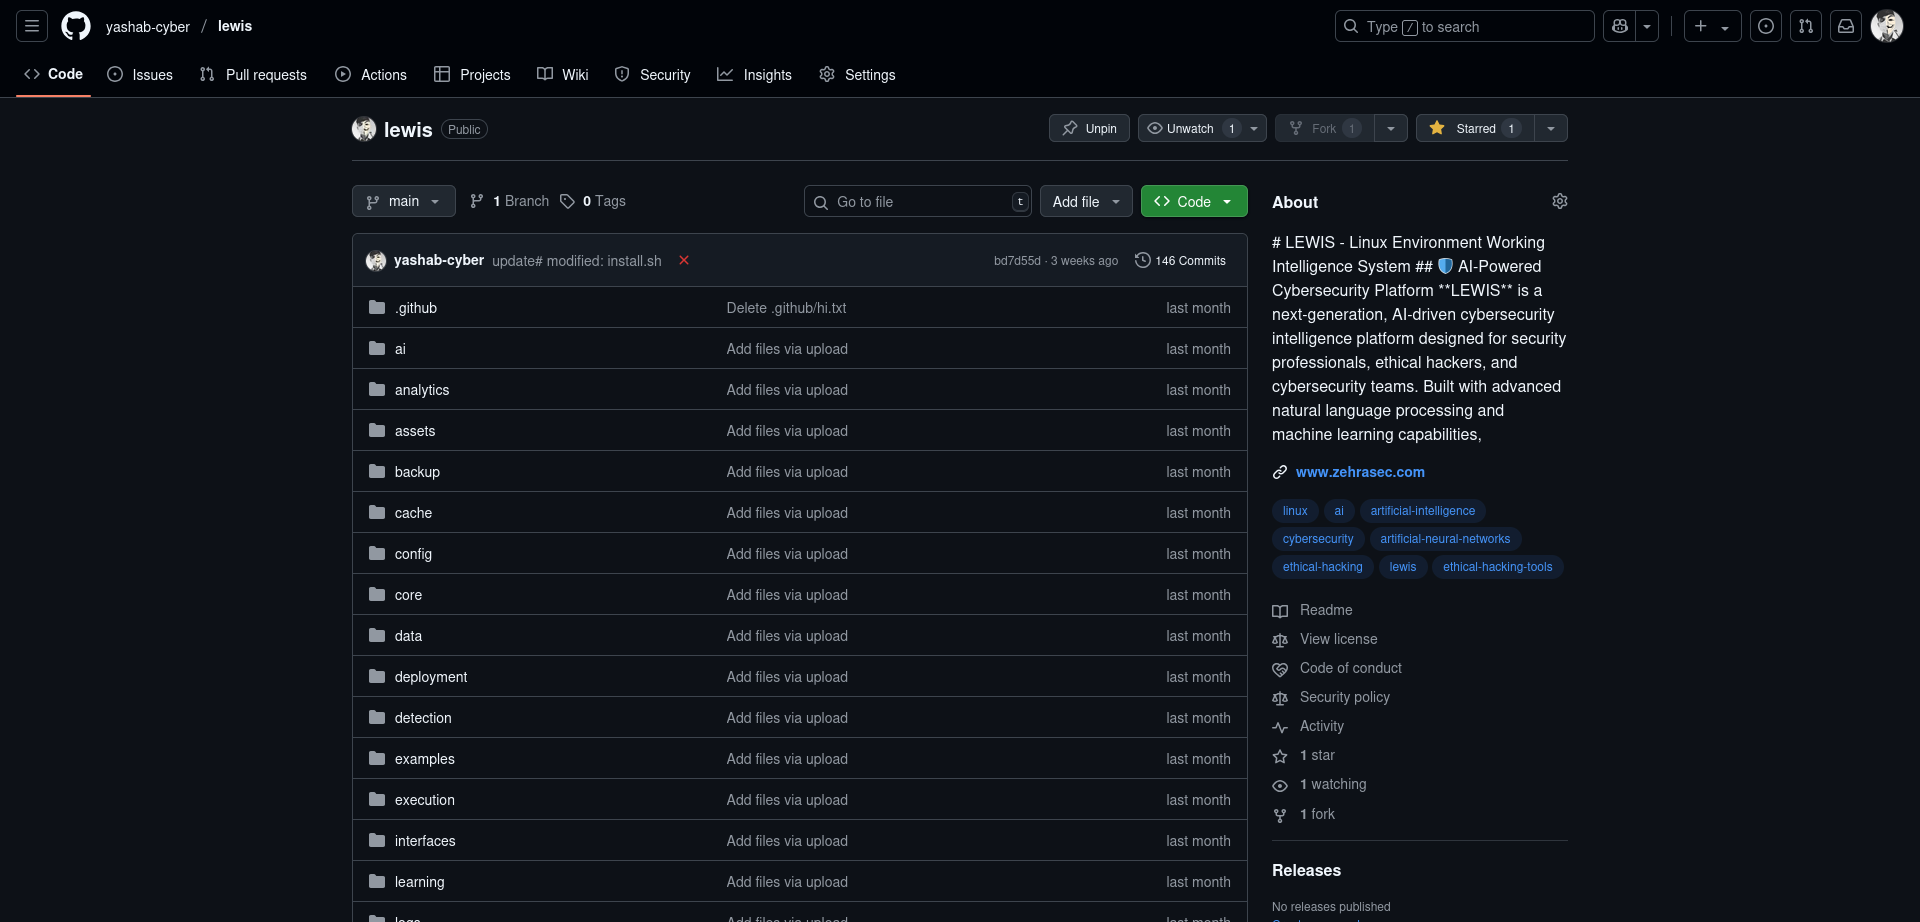Switch to the Security tab

click(x=653, y=75)
